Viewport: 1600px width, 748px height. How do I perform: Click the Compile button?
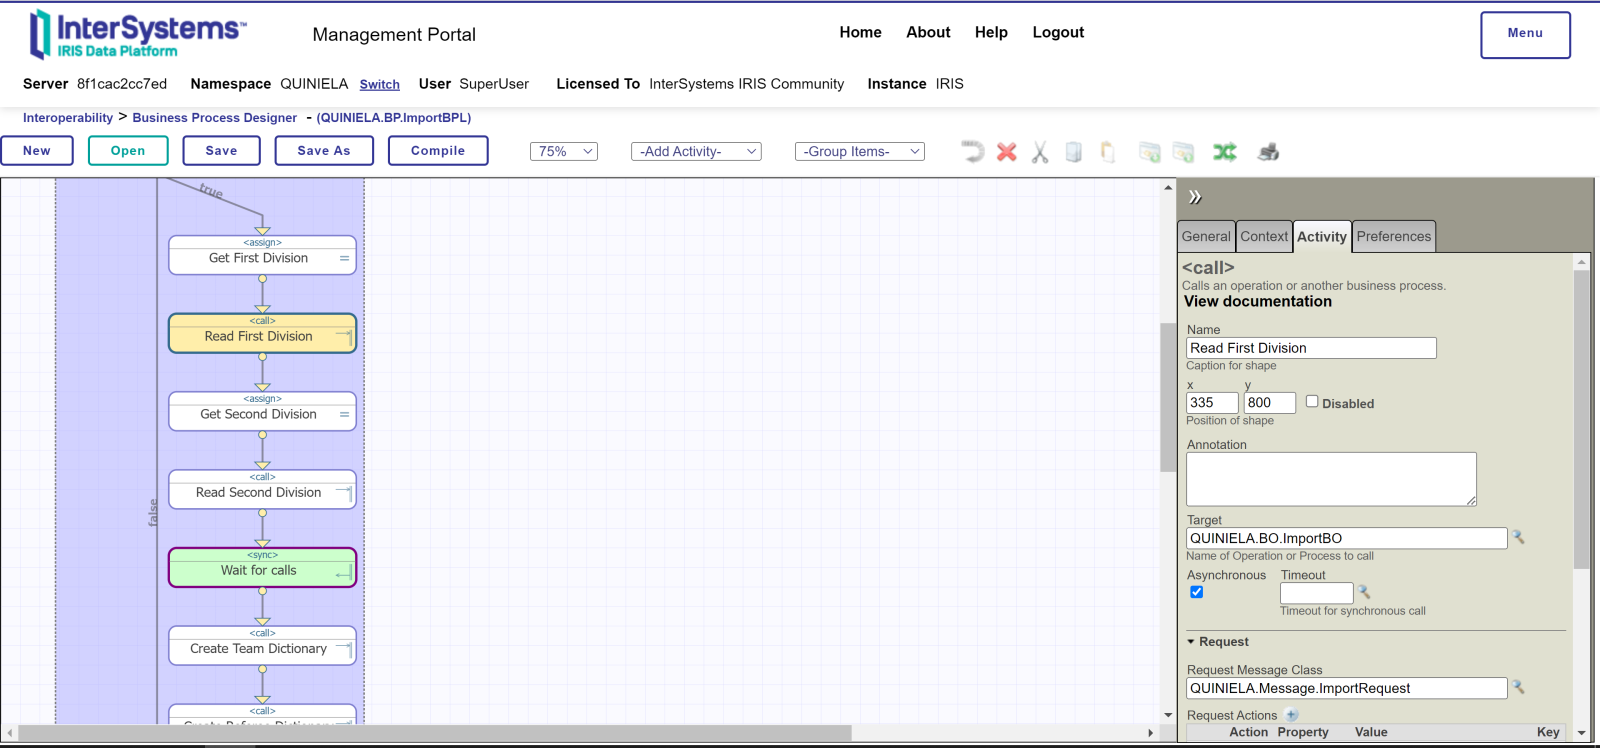coord(438,151)
